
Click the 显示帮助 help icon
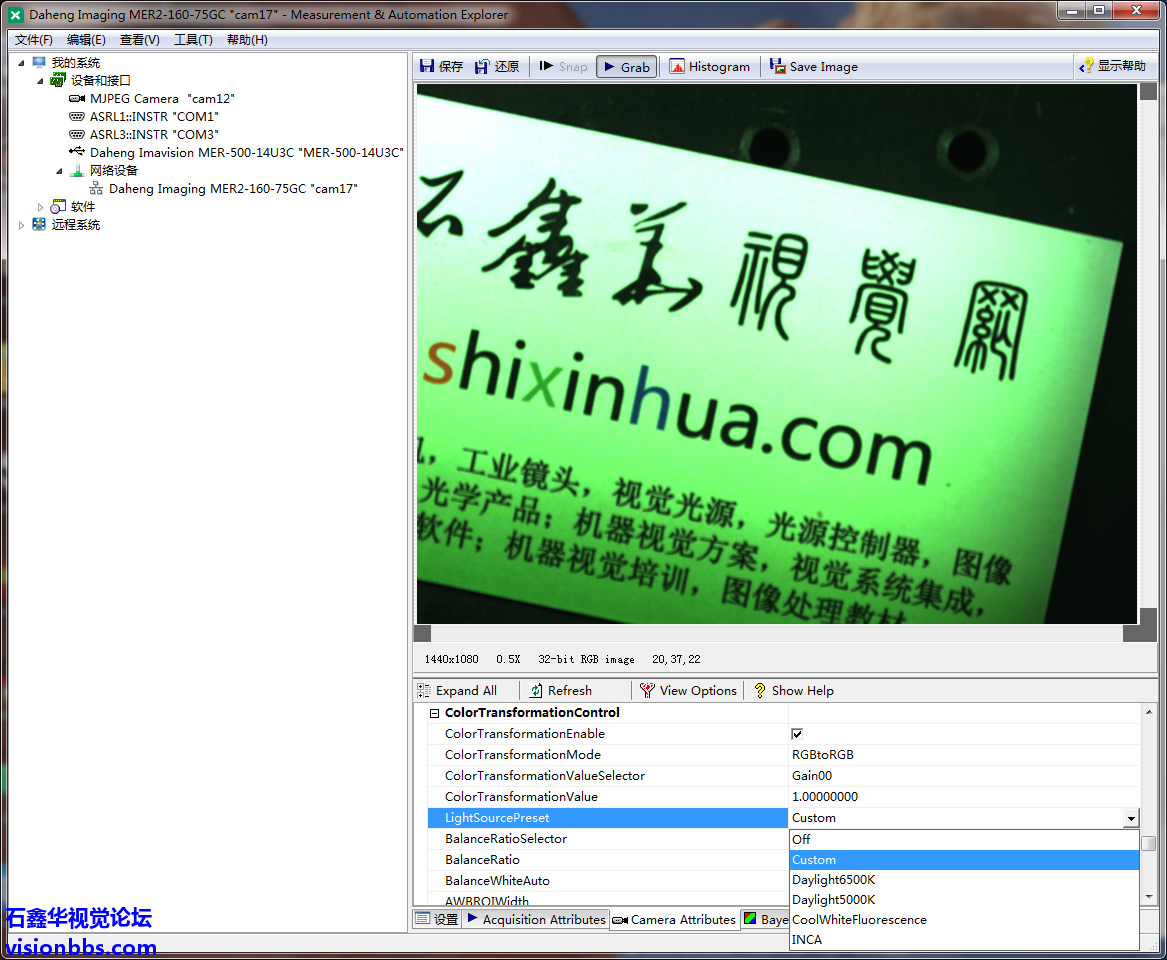click(1087, 66)
